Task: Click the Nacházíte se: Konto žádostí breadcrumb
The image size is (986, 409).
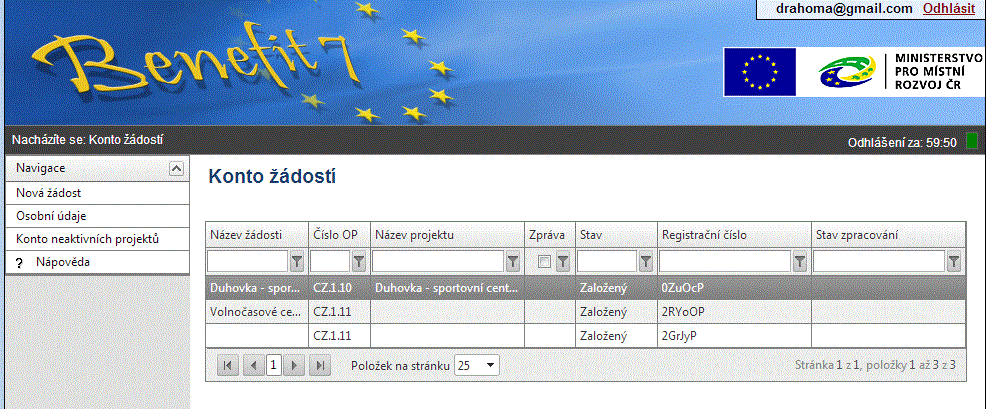Action: tap(87, 138)
